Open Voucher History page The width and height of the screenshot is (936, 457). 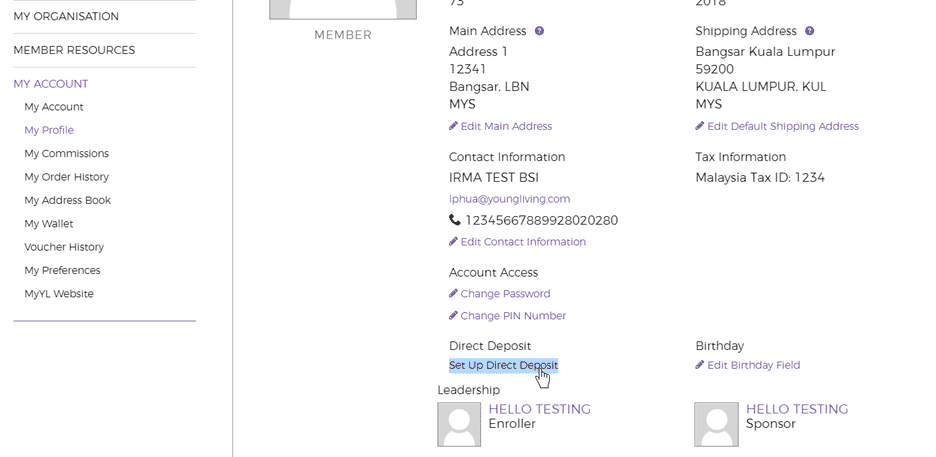click(x=64, y=247)
